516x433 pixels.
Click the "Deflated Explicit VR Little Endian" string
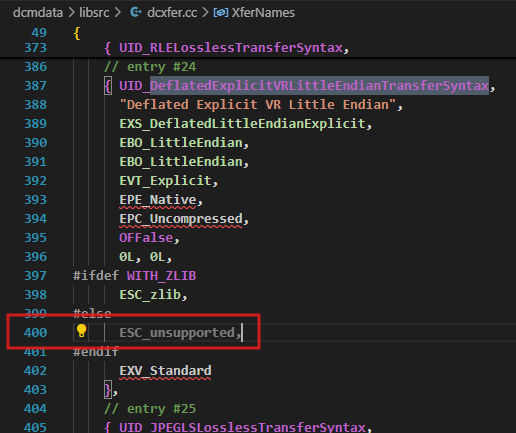pyautogui.click(x=258, y=105)
